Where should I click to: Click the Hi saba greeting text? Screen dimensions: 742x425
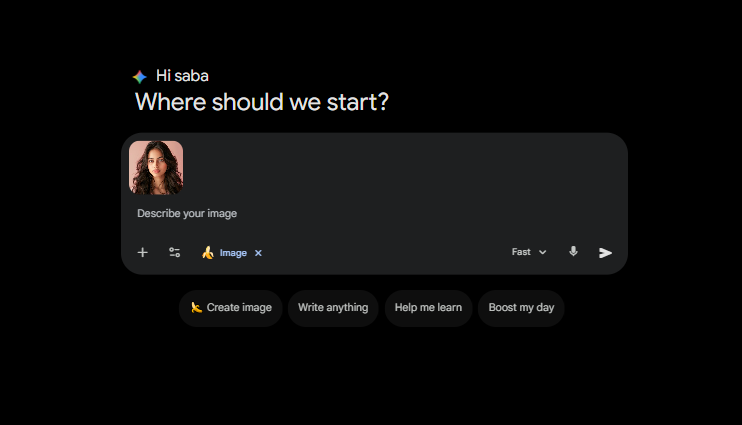(x=183, y=76)
